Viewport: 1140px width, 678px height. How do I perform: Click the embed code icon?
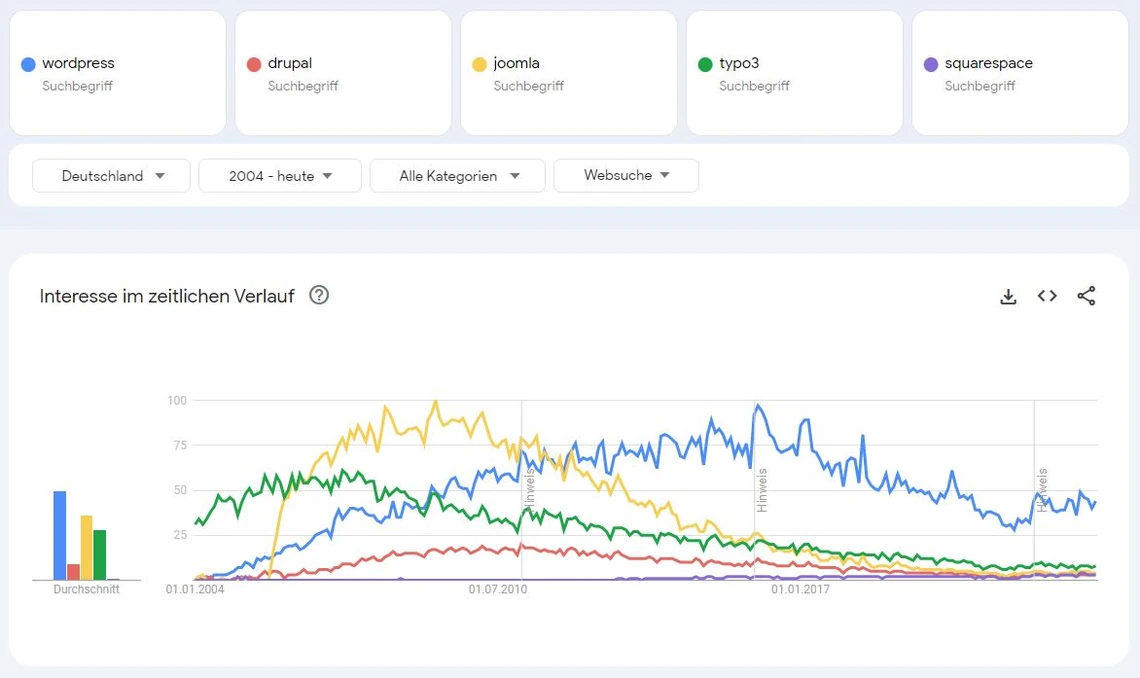pyautogui.click(x=1047, y=296)
